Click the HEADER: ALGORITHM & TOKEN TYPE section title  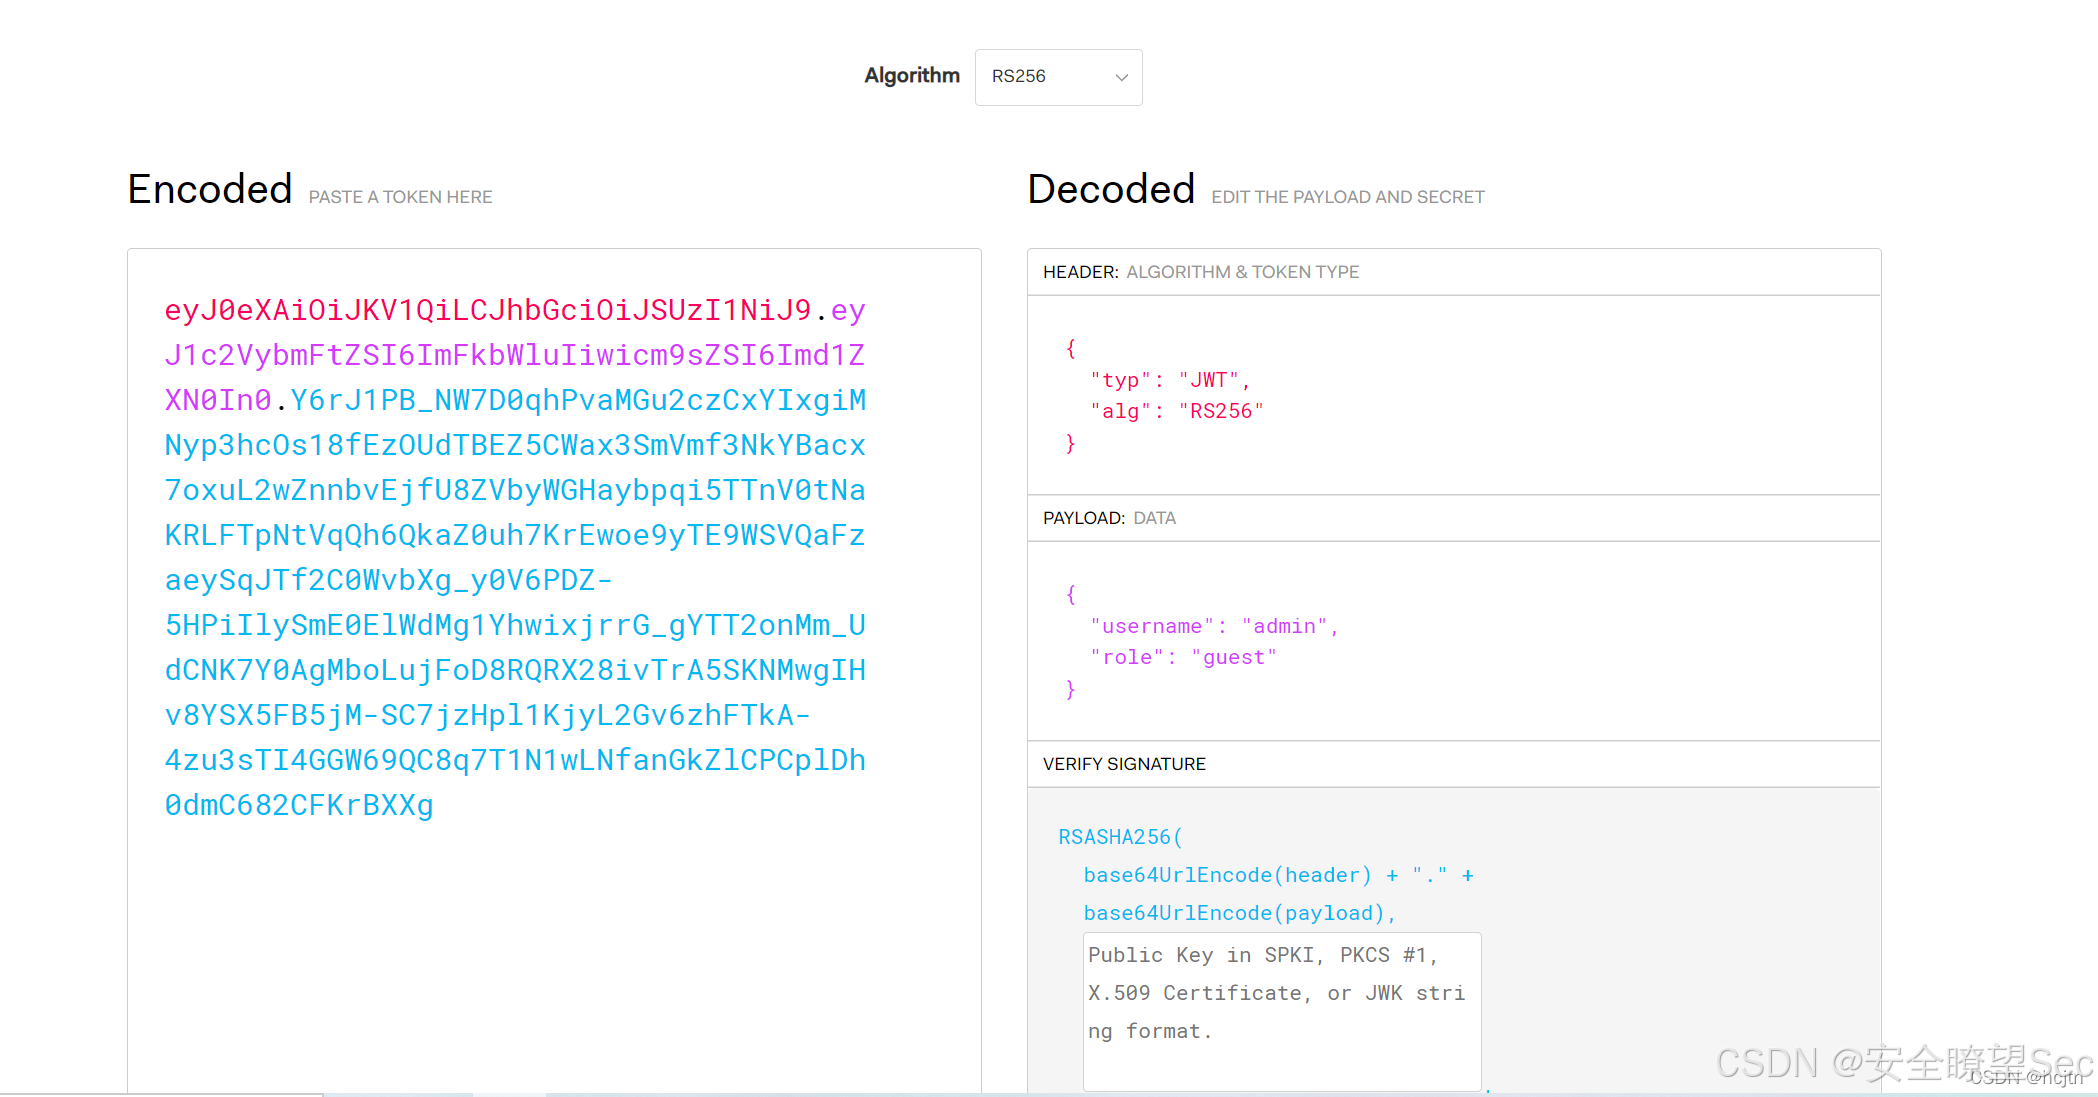tap(1200, 272)
